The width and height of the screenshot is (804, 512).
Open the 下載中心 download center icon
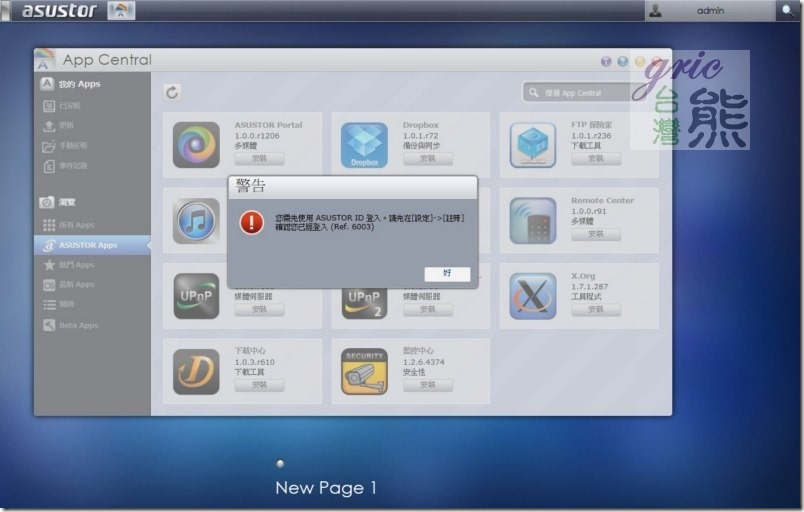[x=196, y=372]
